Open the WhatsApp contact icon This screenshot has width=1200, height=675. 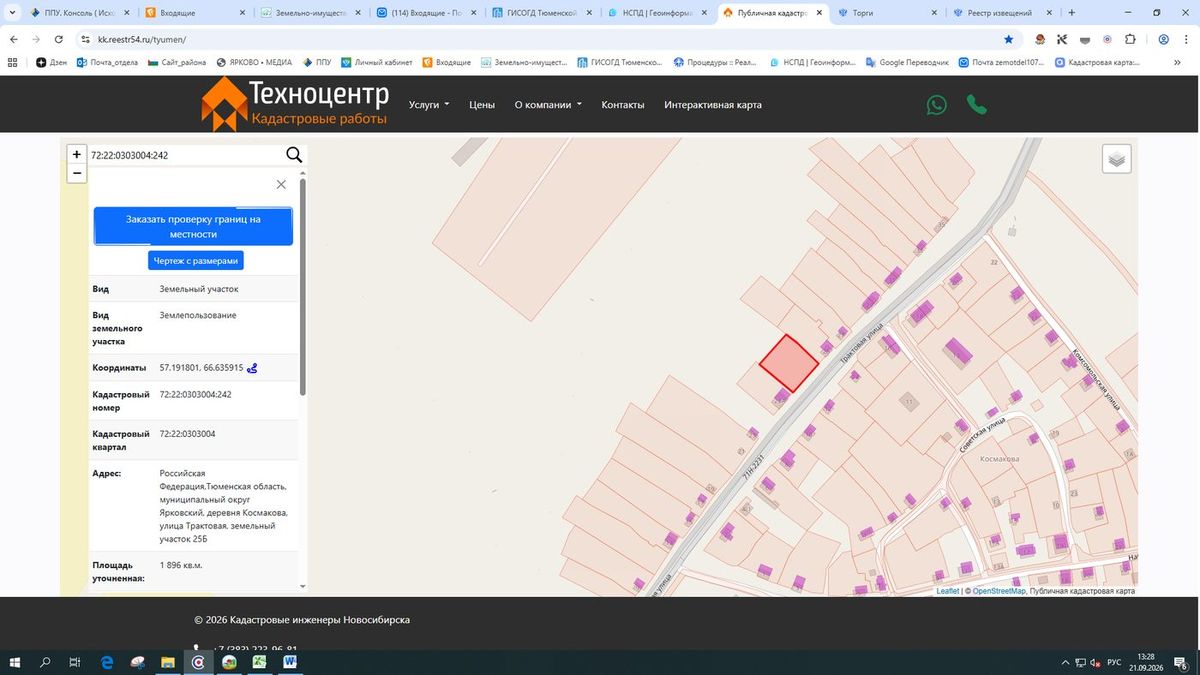[x=936, y=104]
